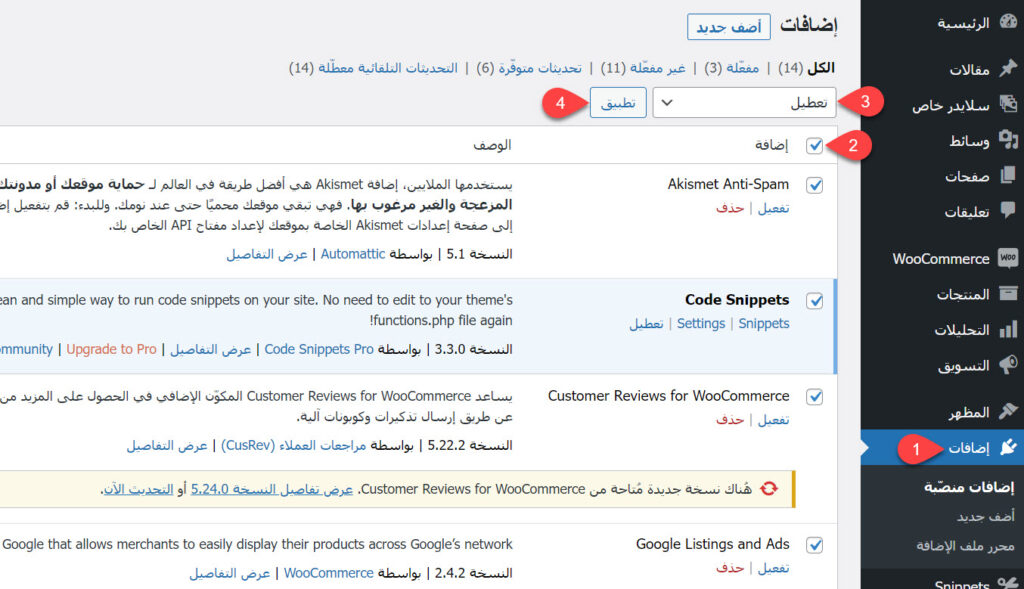Screen dimensions: 1024x589
Task: Open أضف جديد submenu item in sidebar
Action: (985, 516)
